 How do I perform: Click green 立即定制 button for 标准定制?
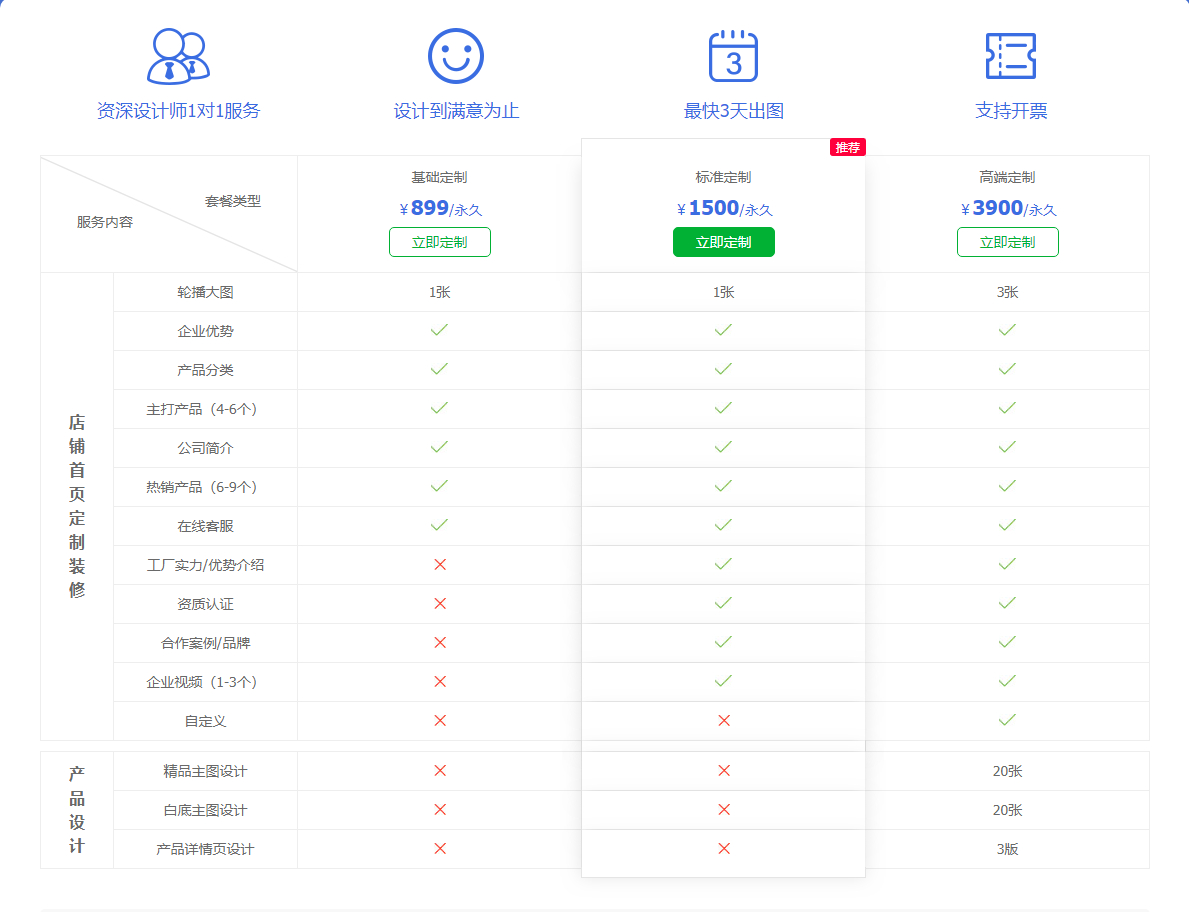click(x=723, y=242)
